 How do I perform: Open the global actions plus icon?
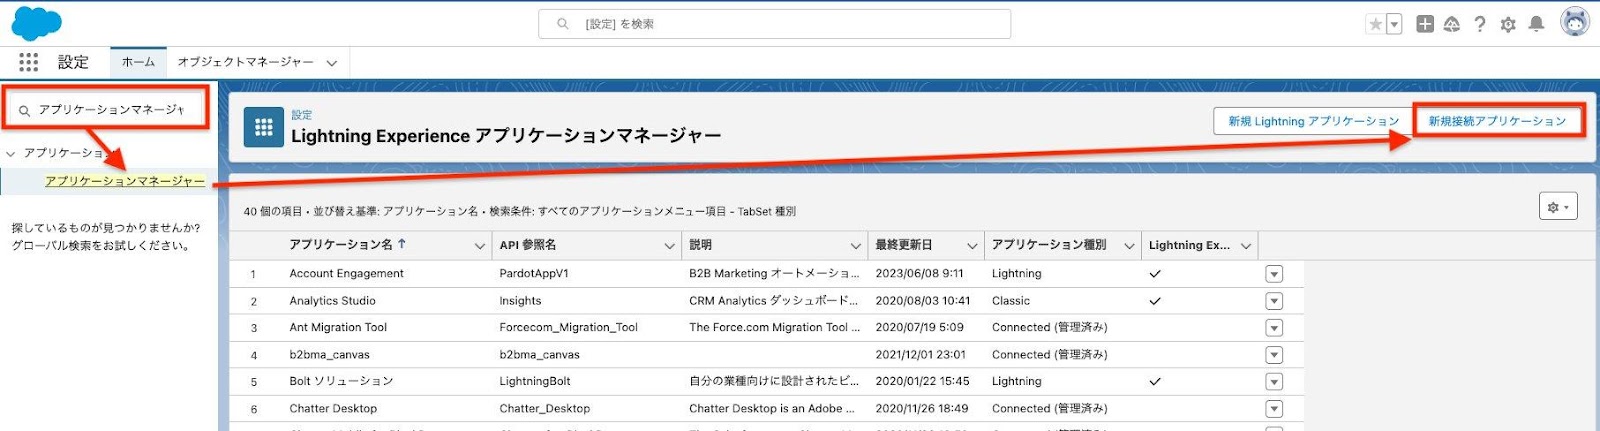1425,24
